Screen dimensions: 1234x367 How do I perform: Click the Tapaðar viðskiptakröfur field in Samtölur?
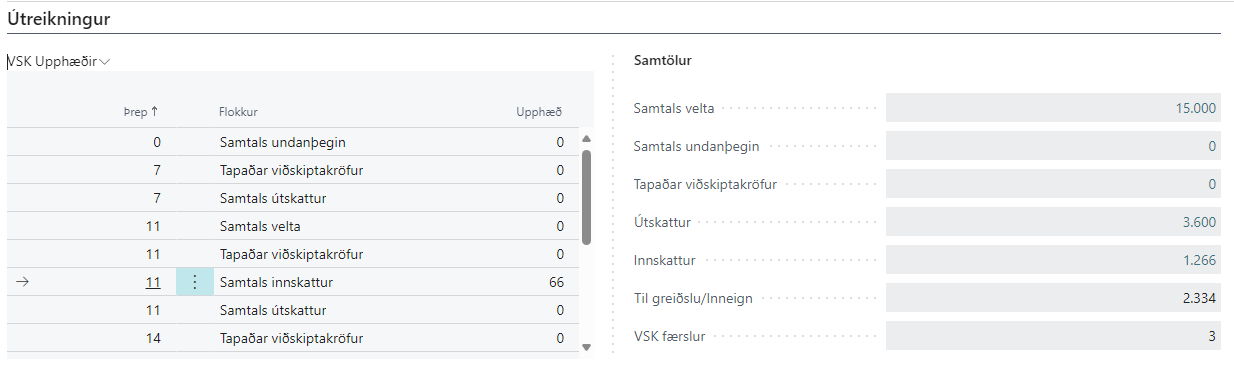click(1053, 184)
